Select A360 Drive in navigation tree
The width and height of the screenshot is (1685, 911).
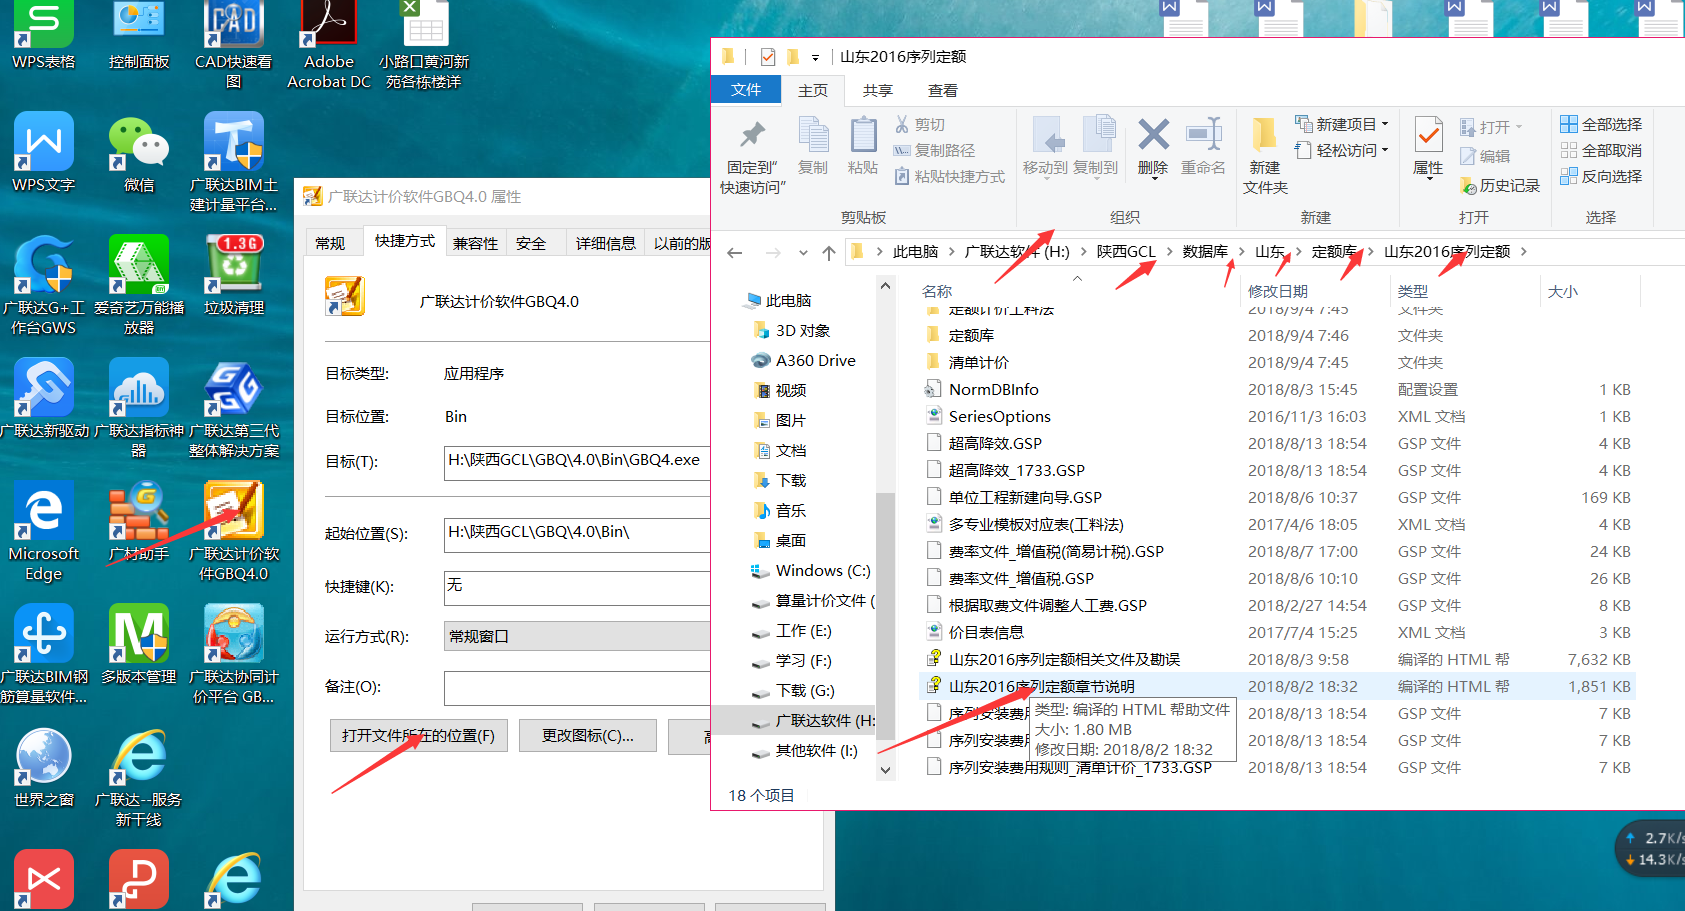pyautogui.click(x=804, y=360)
